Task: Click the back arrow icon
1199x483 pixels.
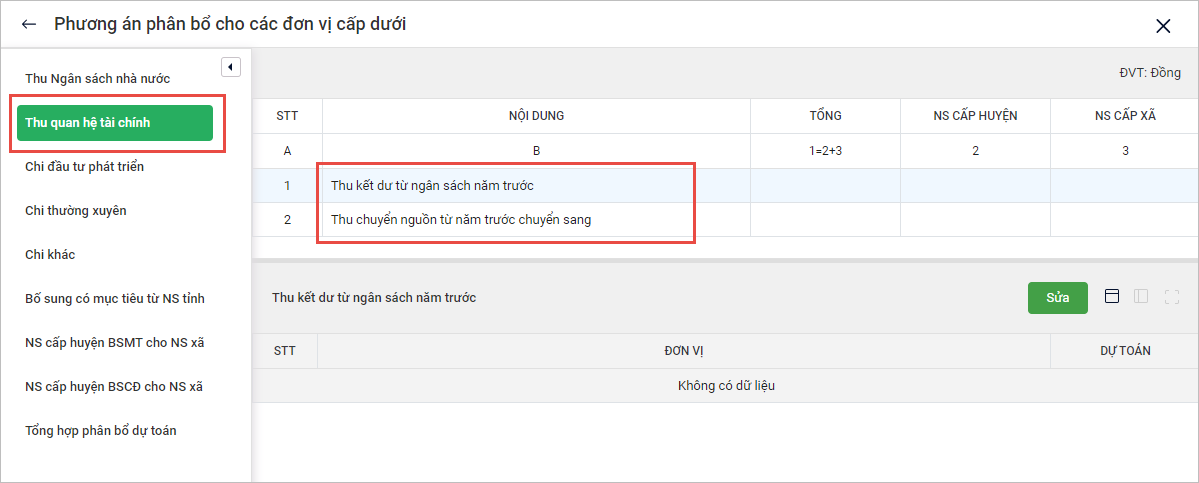Action: tap(29, 24)
